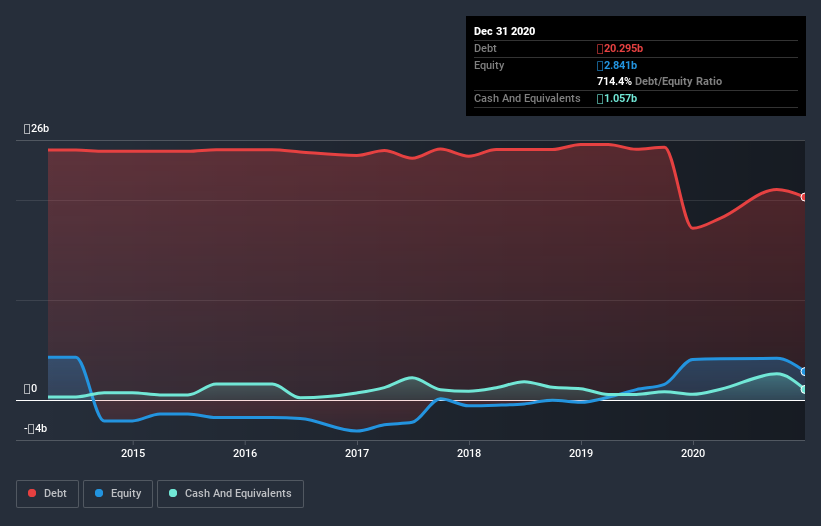The image size is (821, 526).
Task: Select the Debt endpoint marker on chart
Action: pos(804,197)
